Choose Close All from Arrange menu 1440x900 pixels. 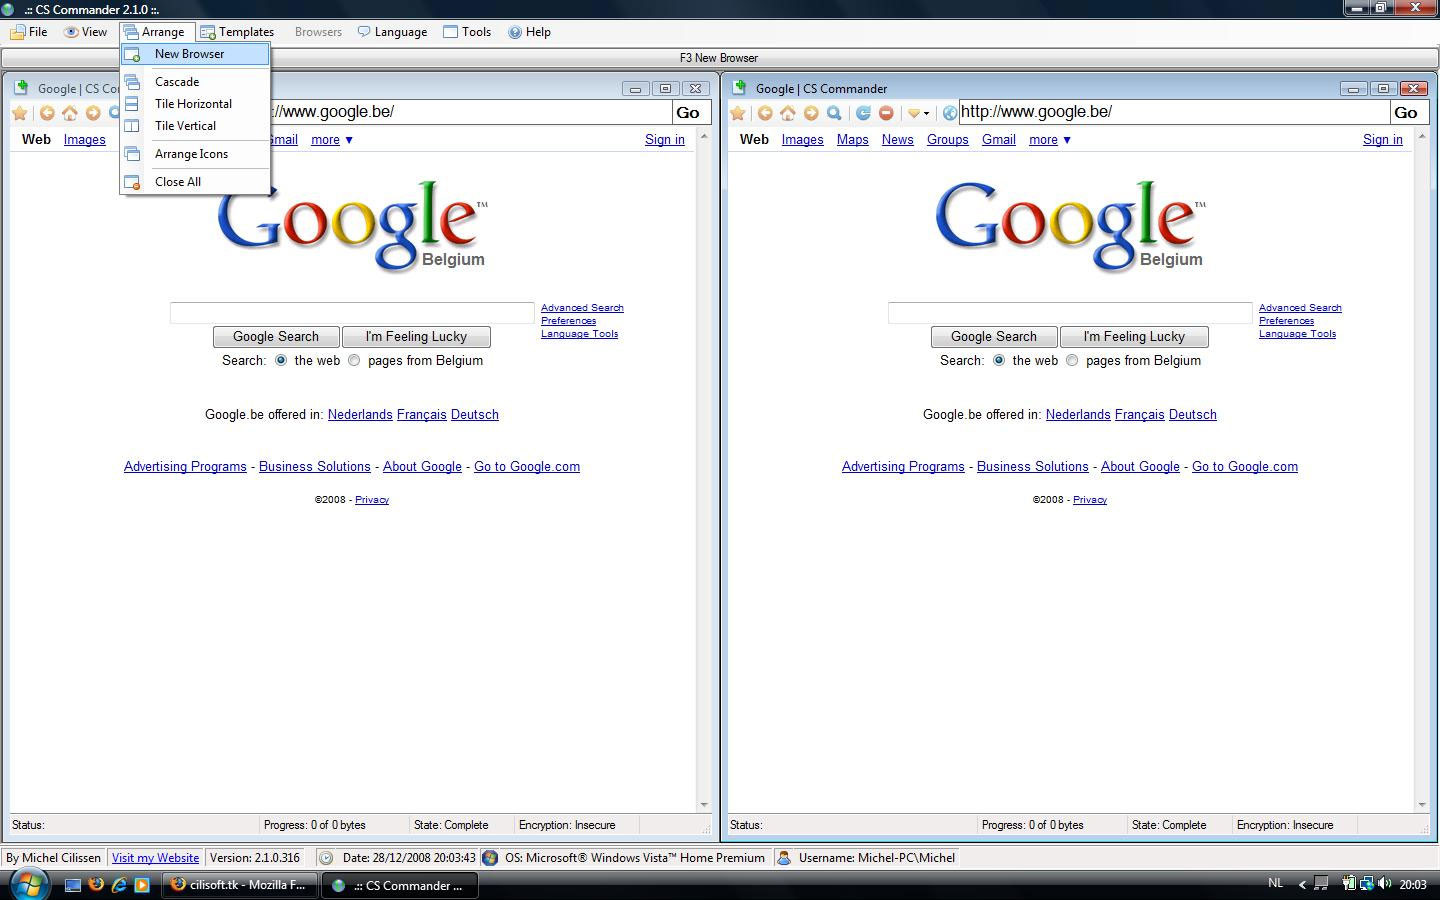click(x=195, y=182)
